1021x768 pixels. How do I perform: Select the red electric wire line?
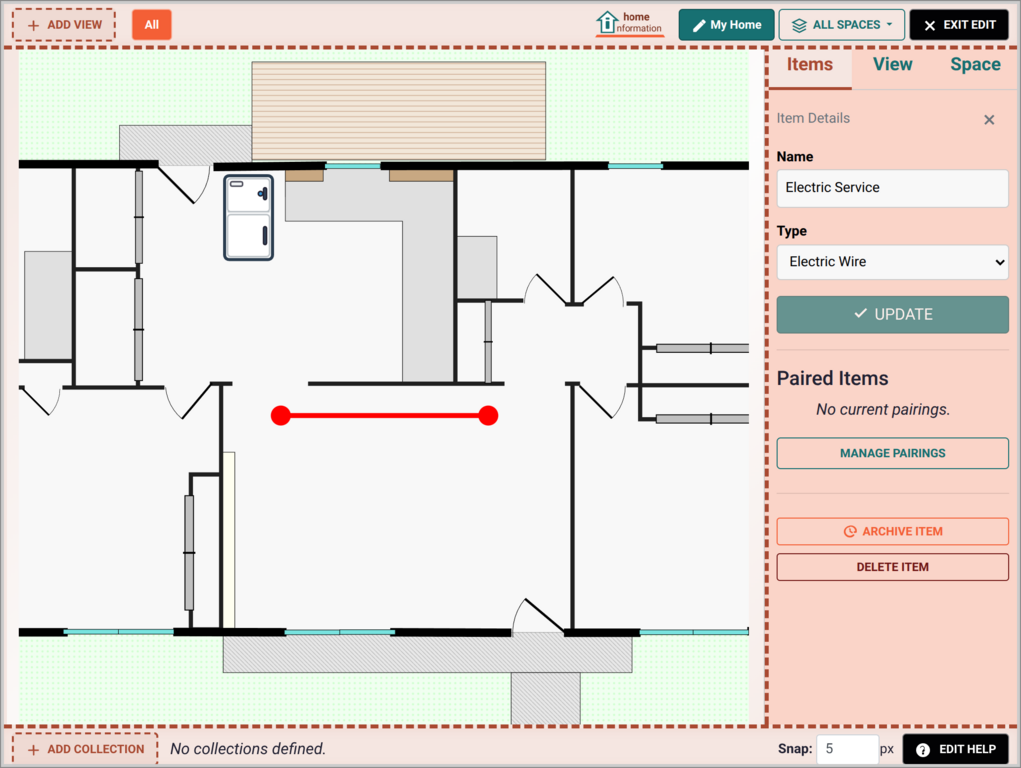click(384, 416)
